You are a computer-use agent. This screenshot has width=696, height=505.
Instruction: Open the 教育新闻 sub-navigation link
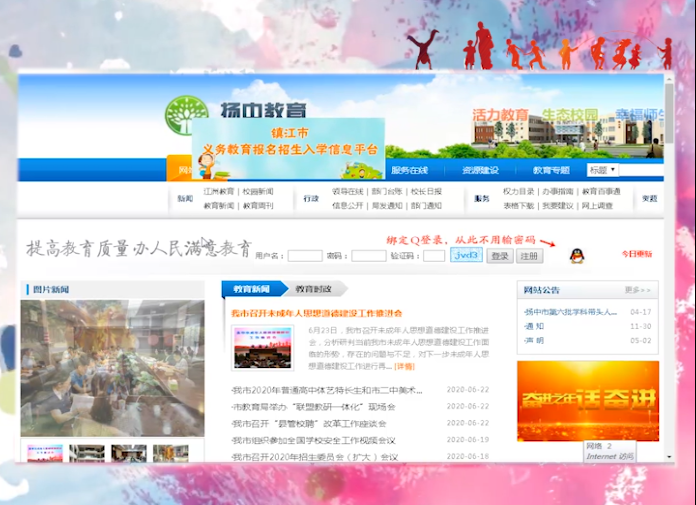pyautogui.click(x=218, y=206)
